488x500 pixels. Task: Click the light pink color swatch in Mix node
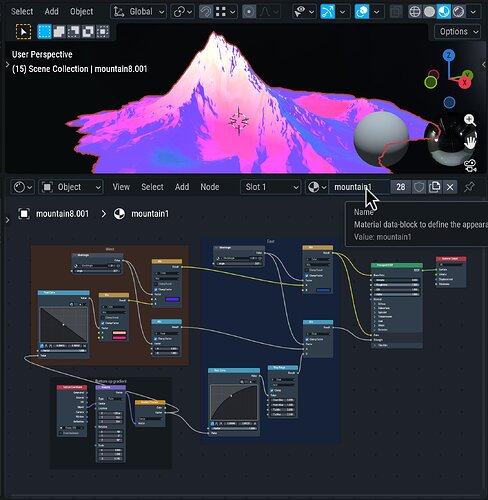coord(119,333)
